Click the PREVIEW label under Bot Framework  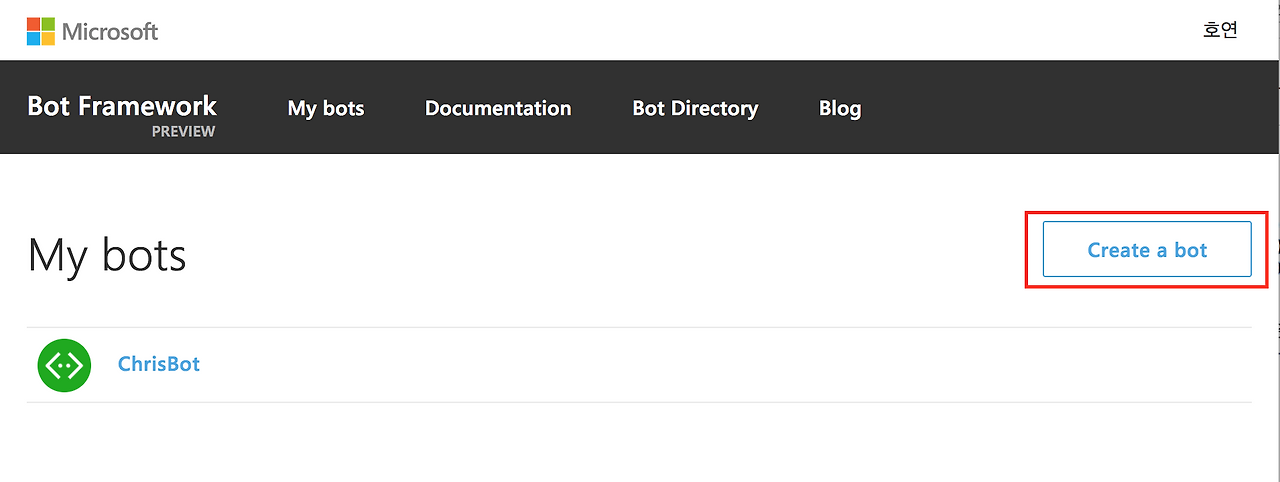183,131
